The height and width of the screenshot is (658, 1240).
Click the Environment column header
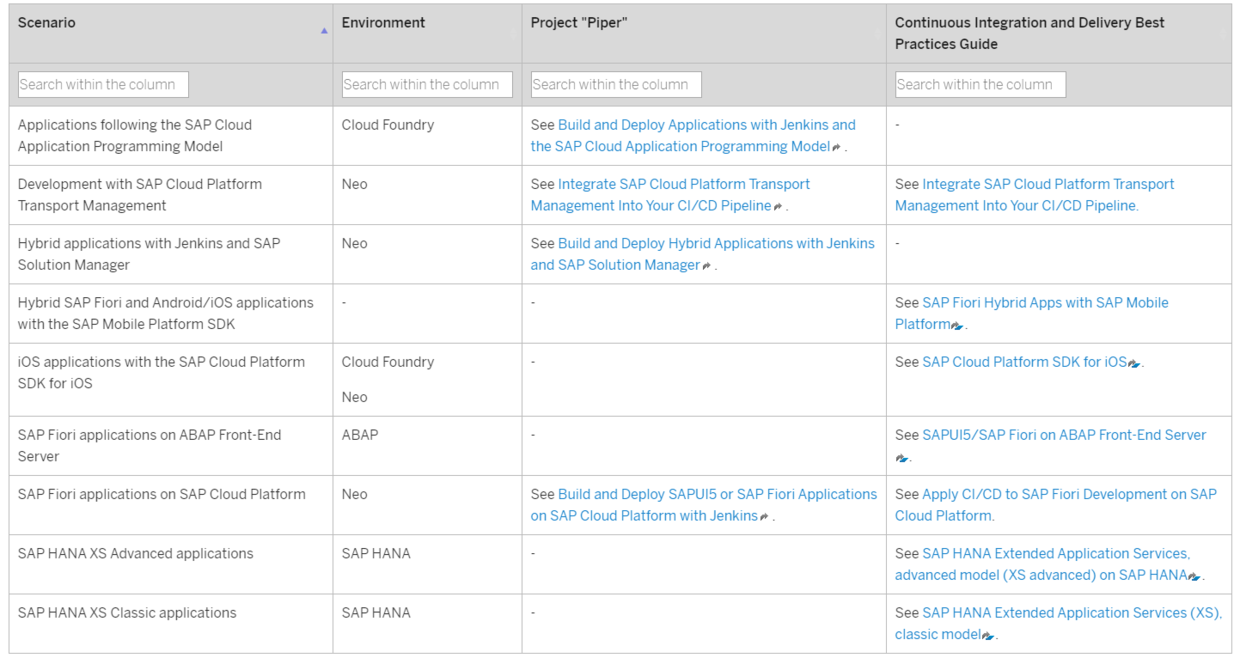[384, 23]
